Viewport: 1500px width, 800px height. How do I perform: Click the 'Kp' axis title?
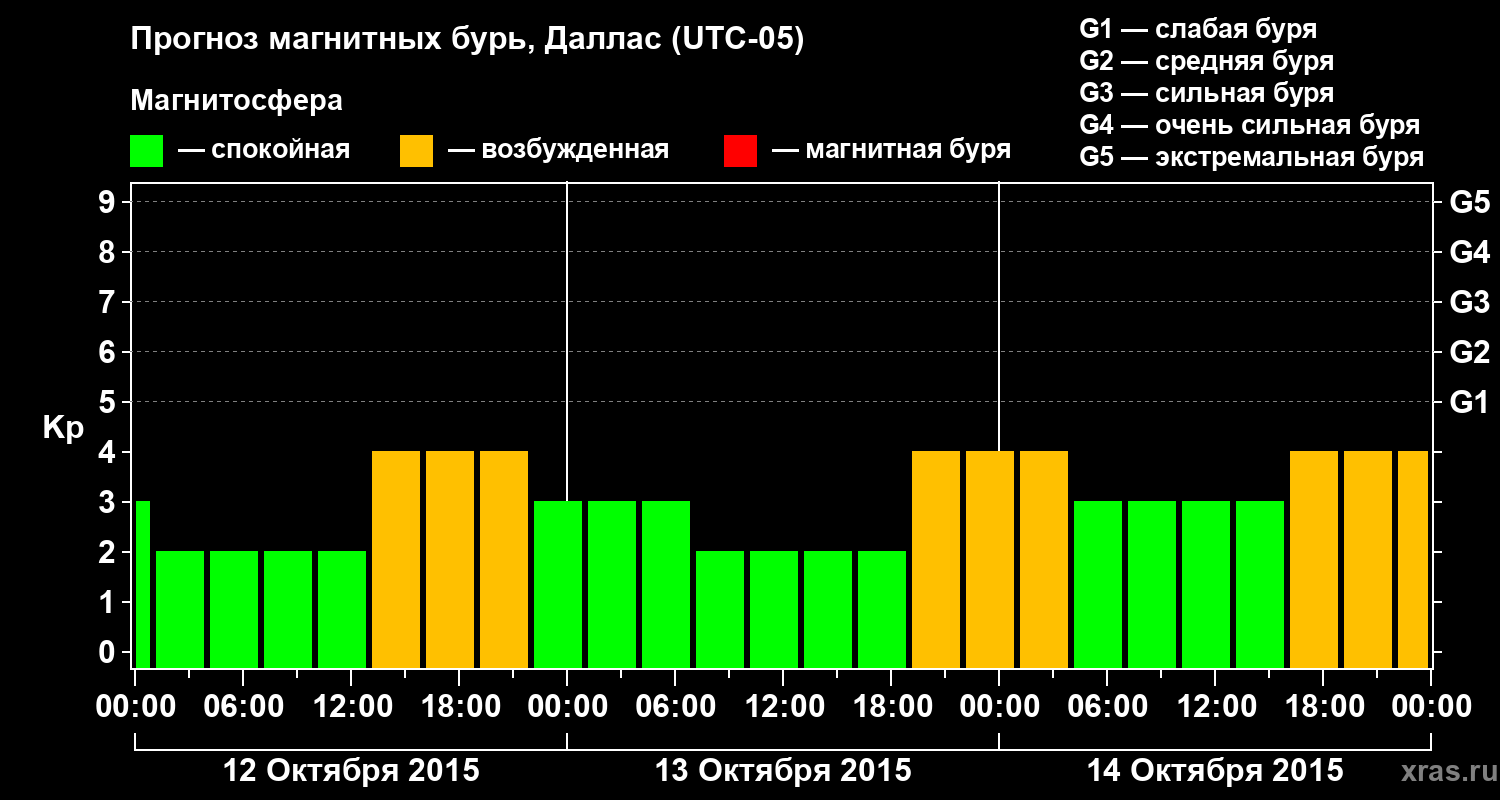click(63, 428)
